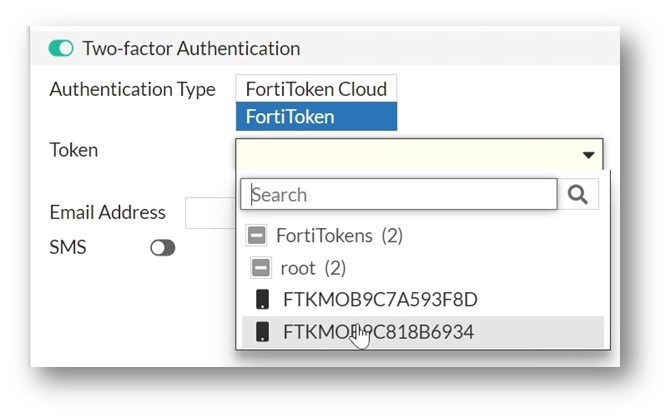
Task: Collapse the FortiTokens (2) group
Action: [x=256, y=235]
